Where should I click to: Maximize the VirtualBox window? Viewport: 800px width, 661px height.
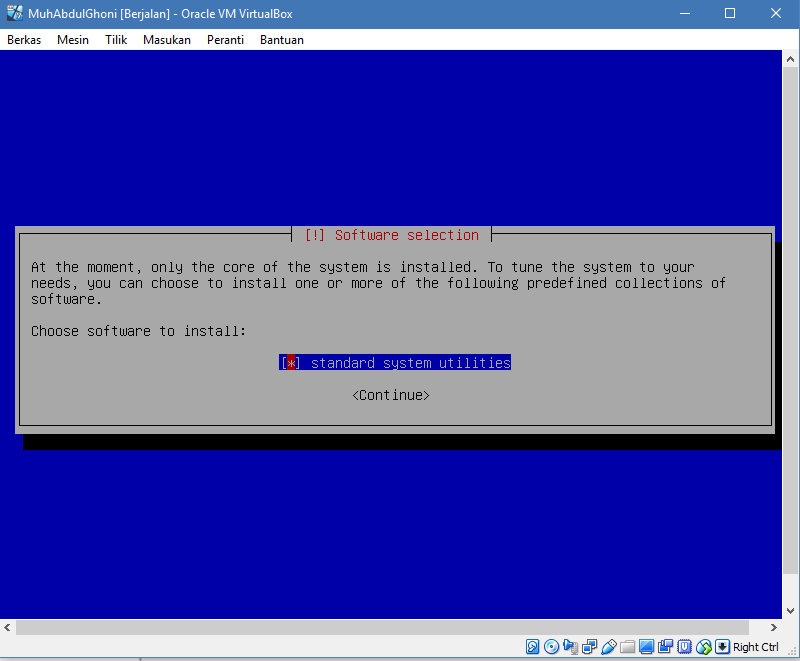coord(730,13)
